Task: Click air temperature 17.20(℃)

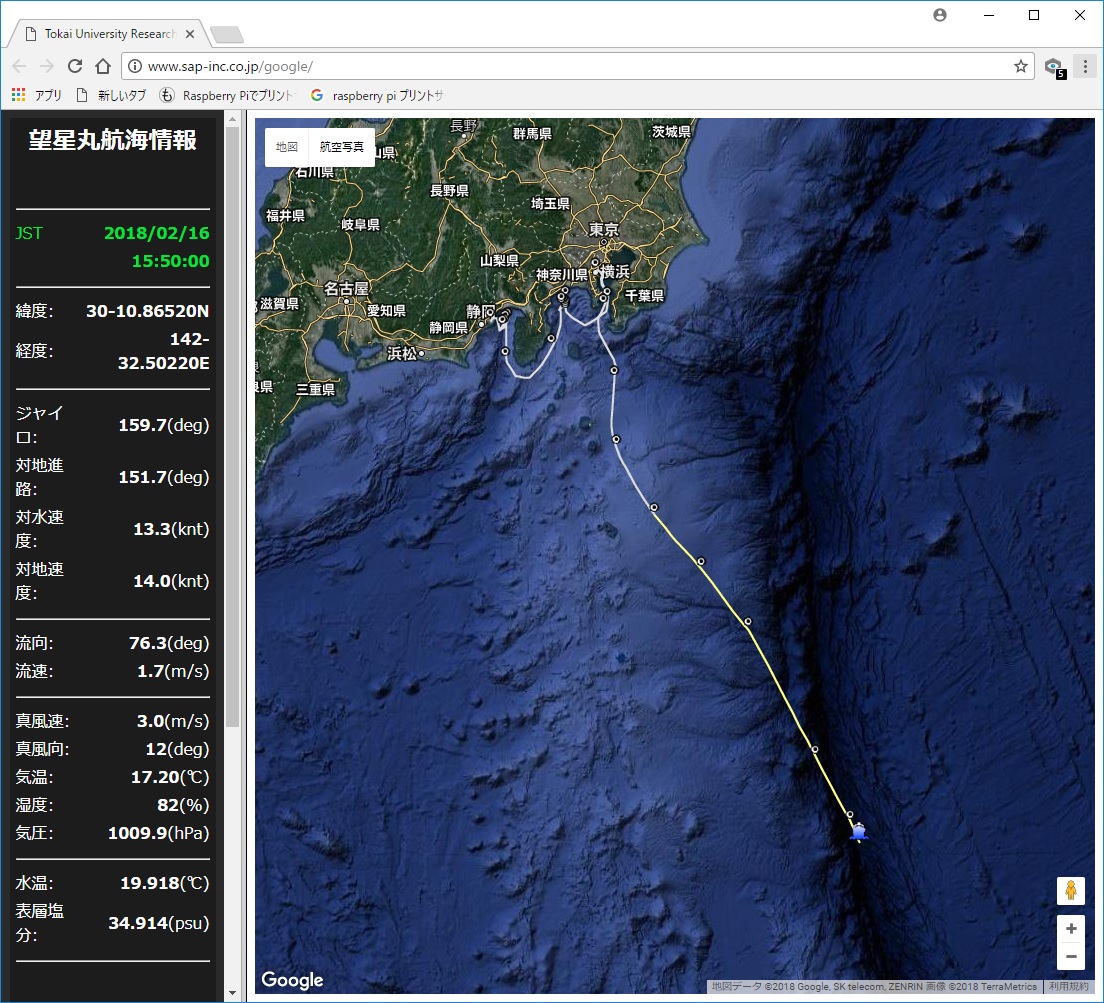Action: pos(170,776)
